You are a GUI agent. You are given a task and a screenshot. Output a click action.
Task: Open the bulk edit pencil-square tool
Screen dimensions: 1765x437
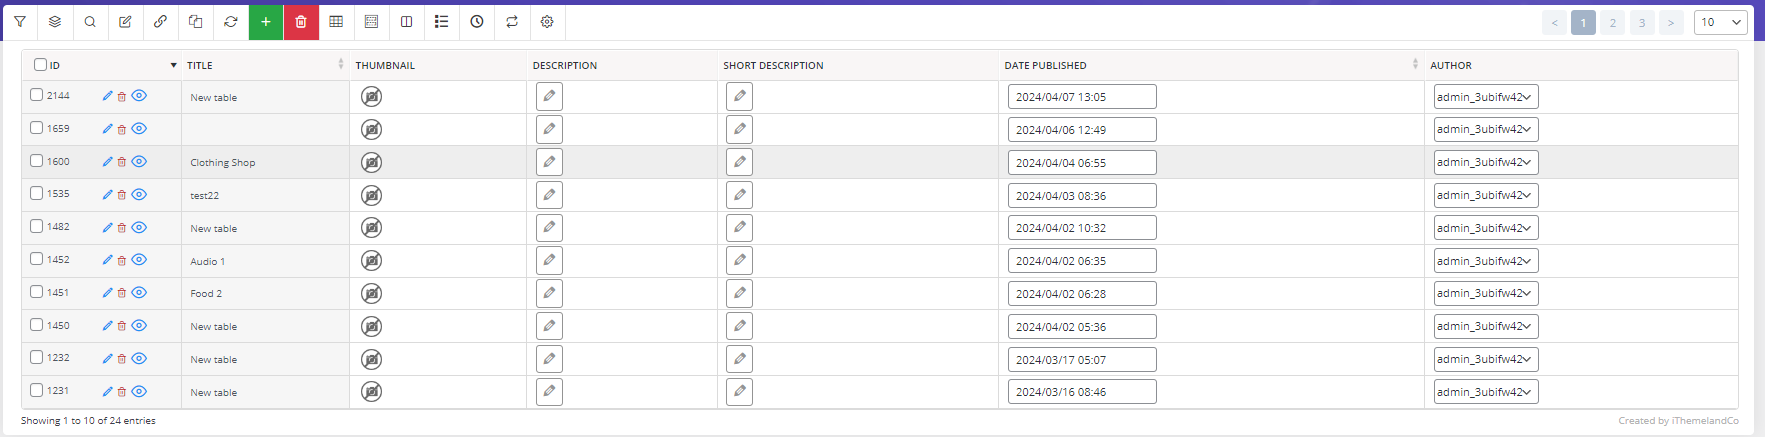[125, 22]
